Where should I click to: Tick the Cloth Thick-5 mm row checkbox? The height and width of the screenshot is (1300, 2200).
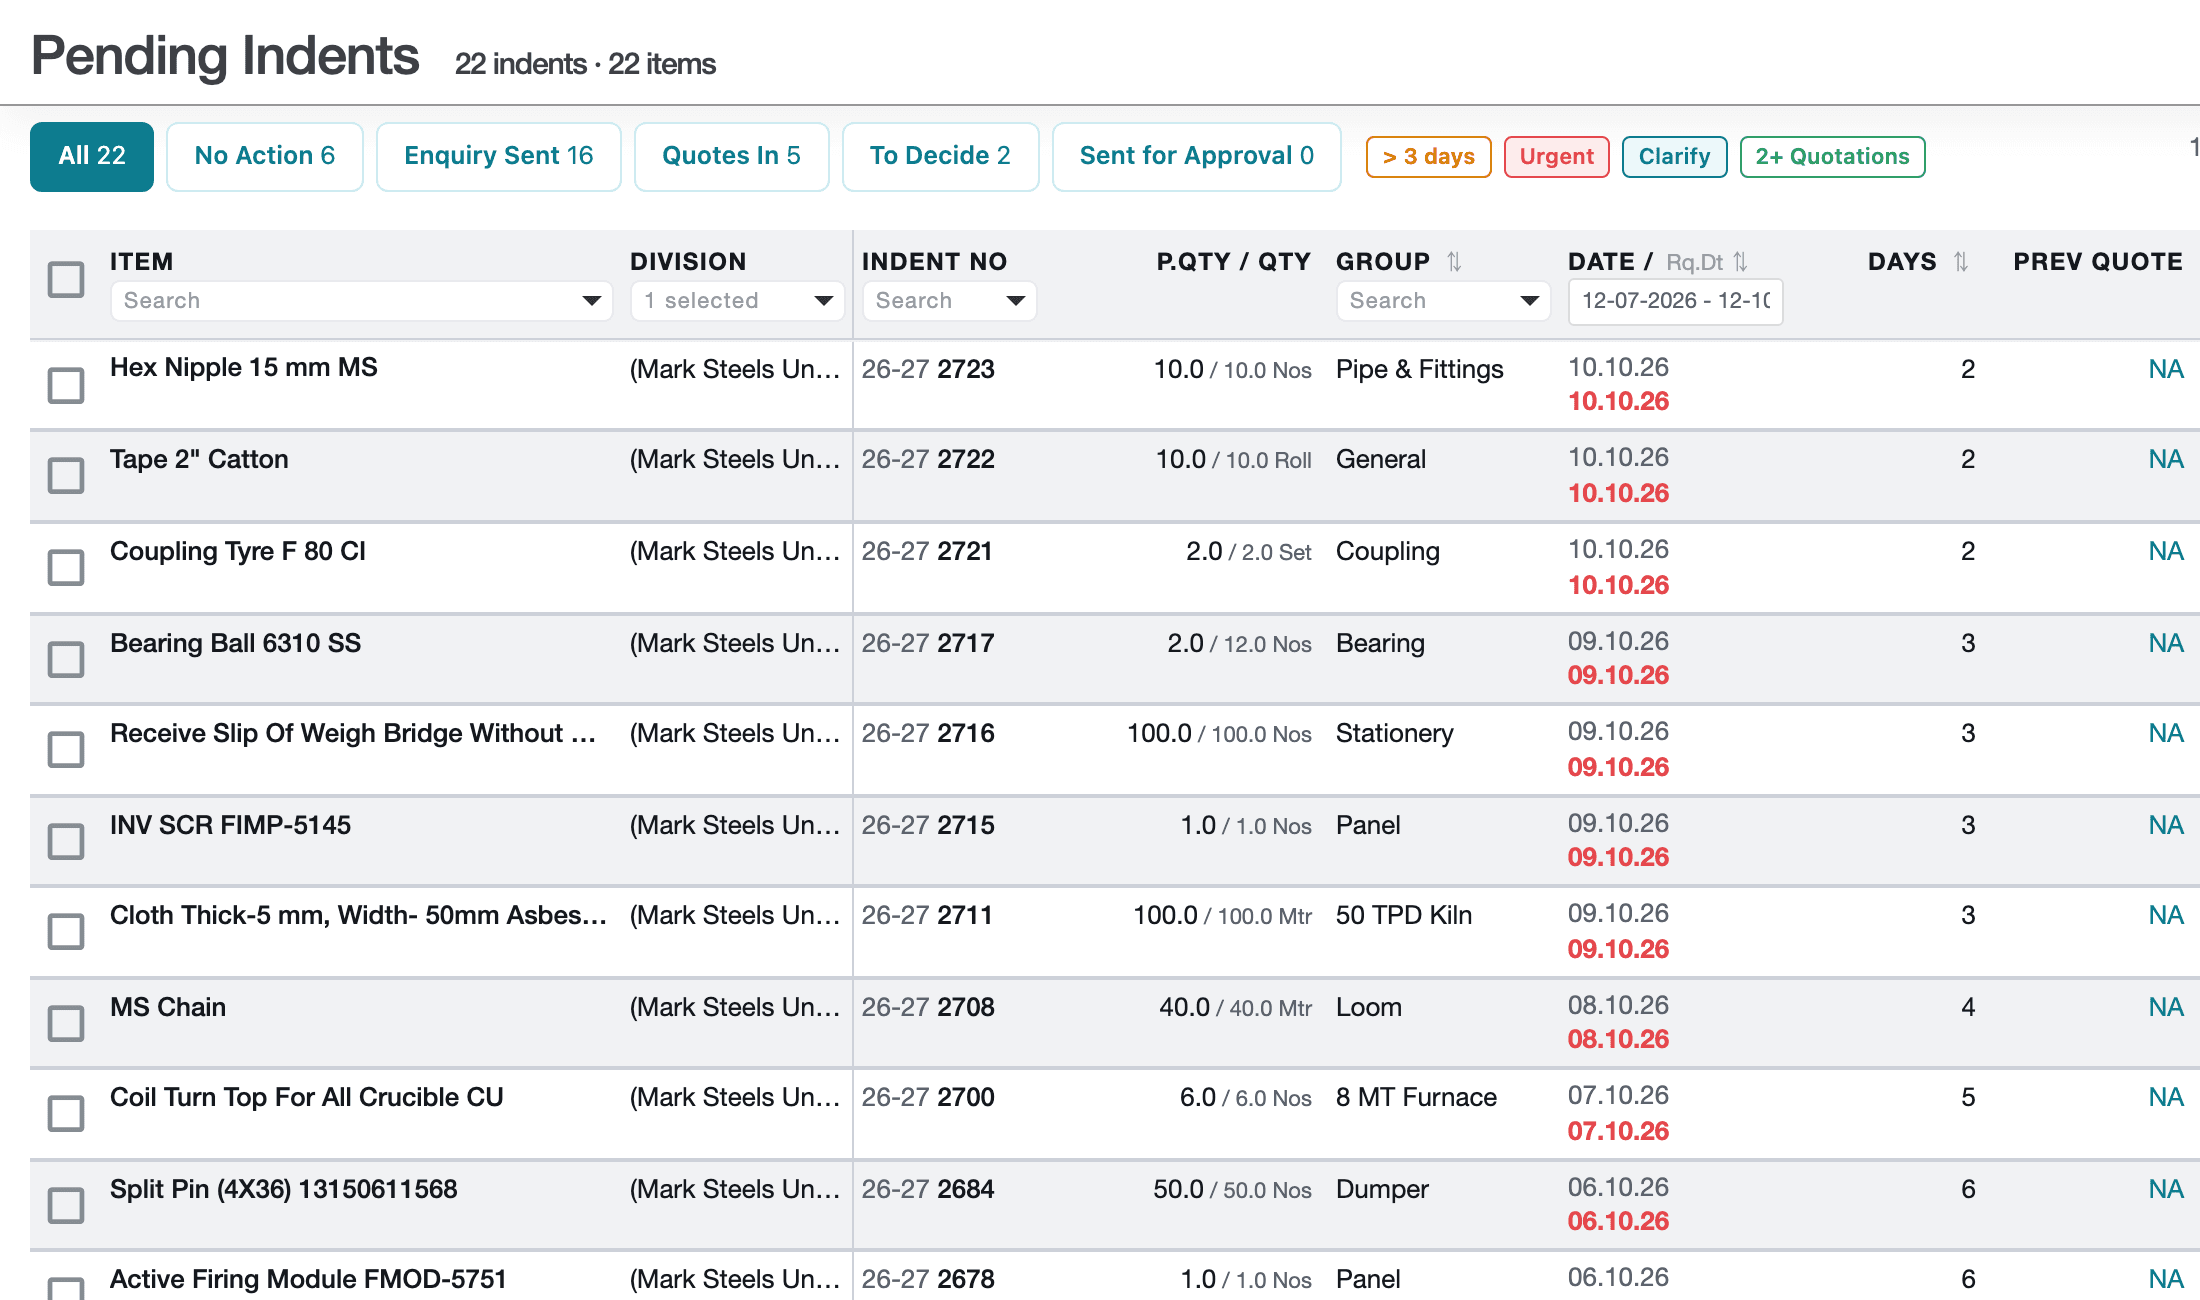(66, 932)
